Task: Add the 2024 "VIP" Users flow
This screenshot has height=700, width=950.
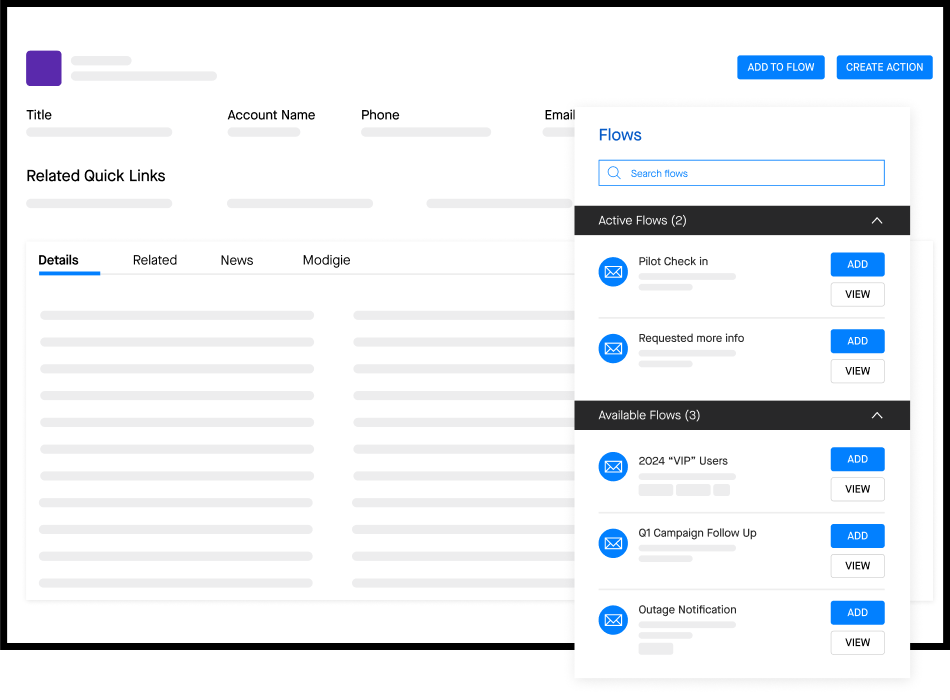Action: [x=857, y=459]
